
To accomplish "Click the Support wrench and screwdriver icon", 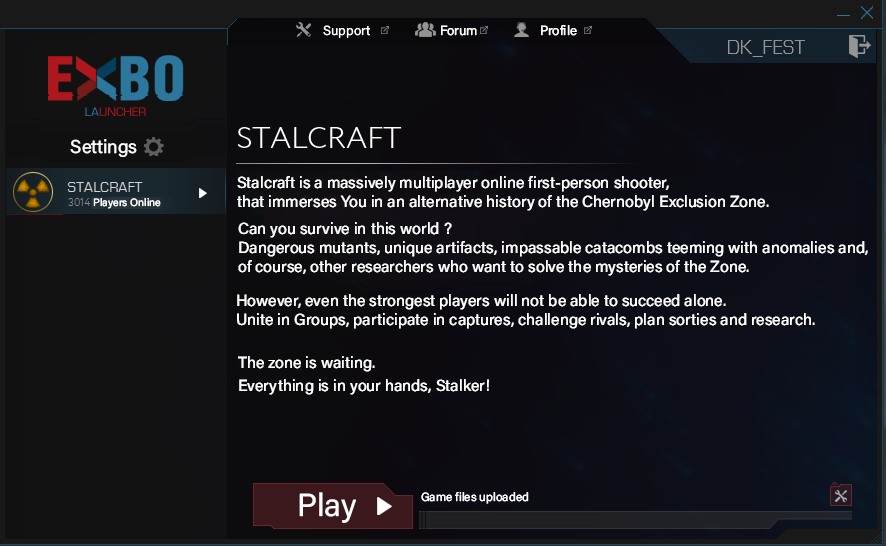I will pyautogui.click(x=304, y=30).
